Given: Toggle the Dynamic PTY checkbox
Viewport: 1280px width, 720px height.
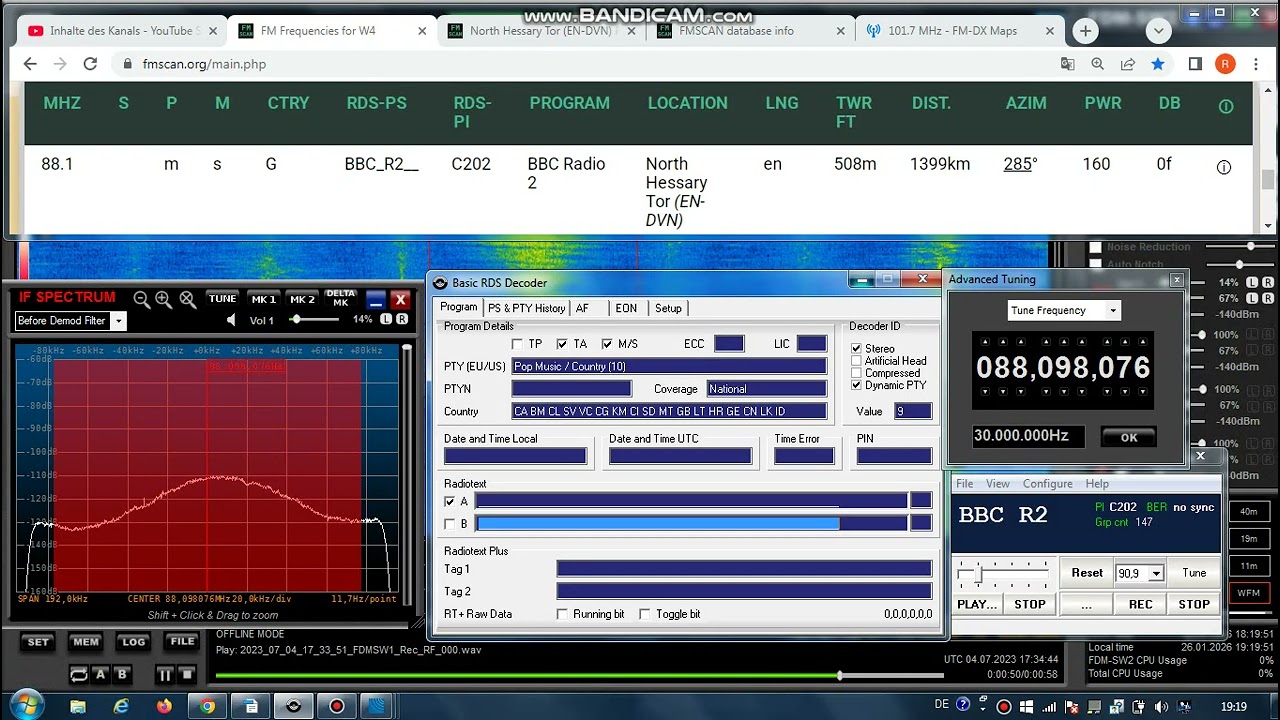Looking at the screenshot, I should (x=857, y=385).
